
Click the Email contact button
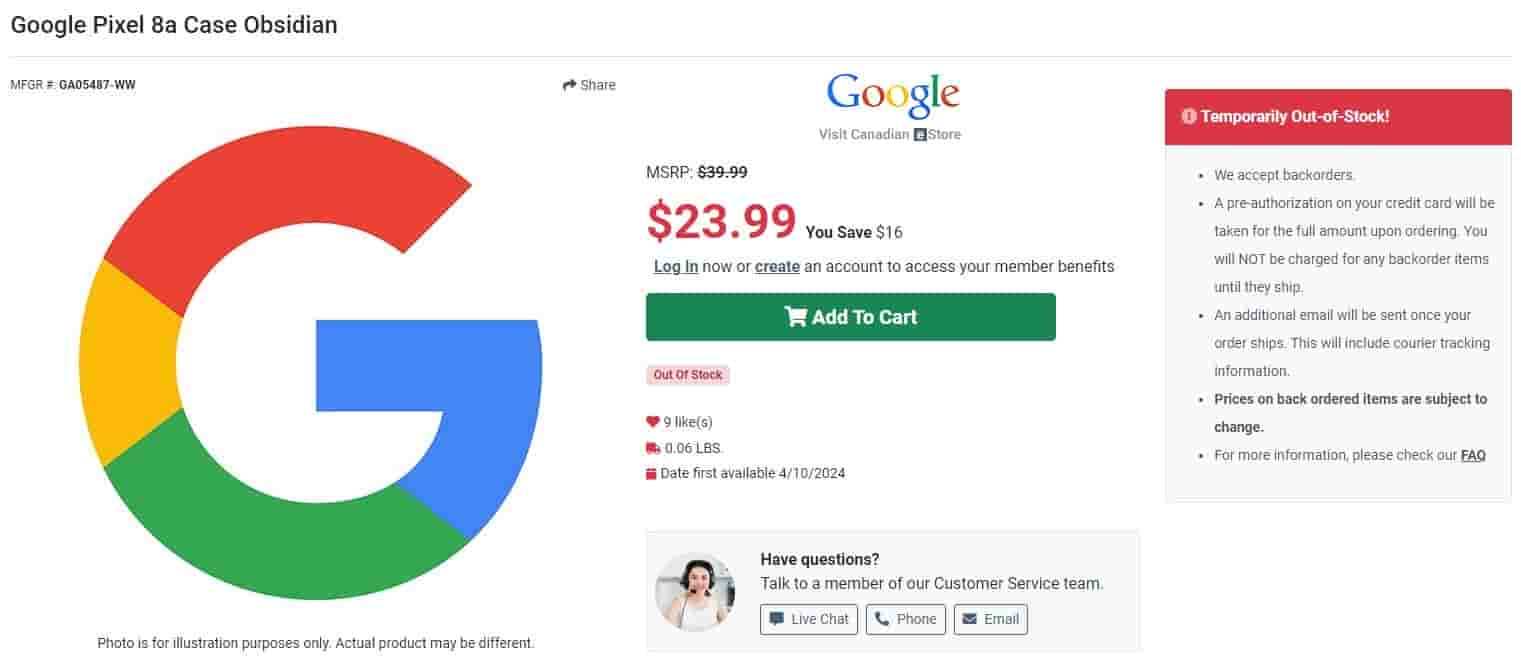coord(990,619)
